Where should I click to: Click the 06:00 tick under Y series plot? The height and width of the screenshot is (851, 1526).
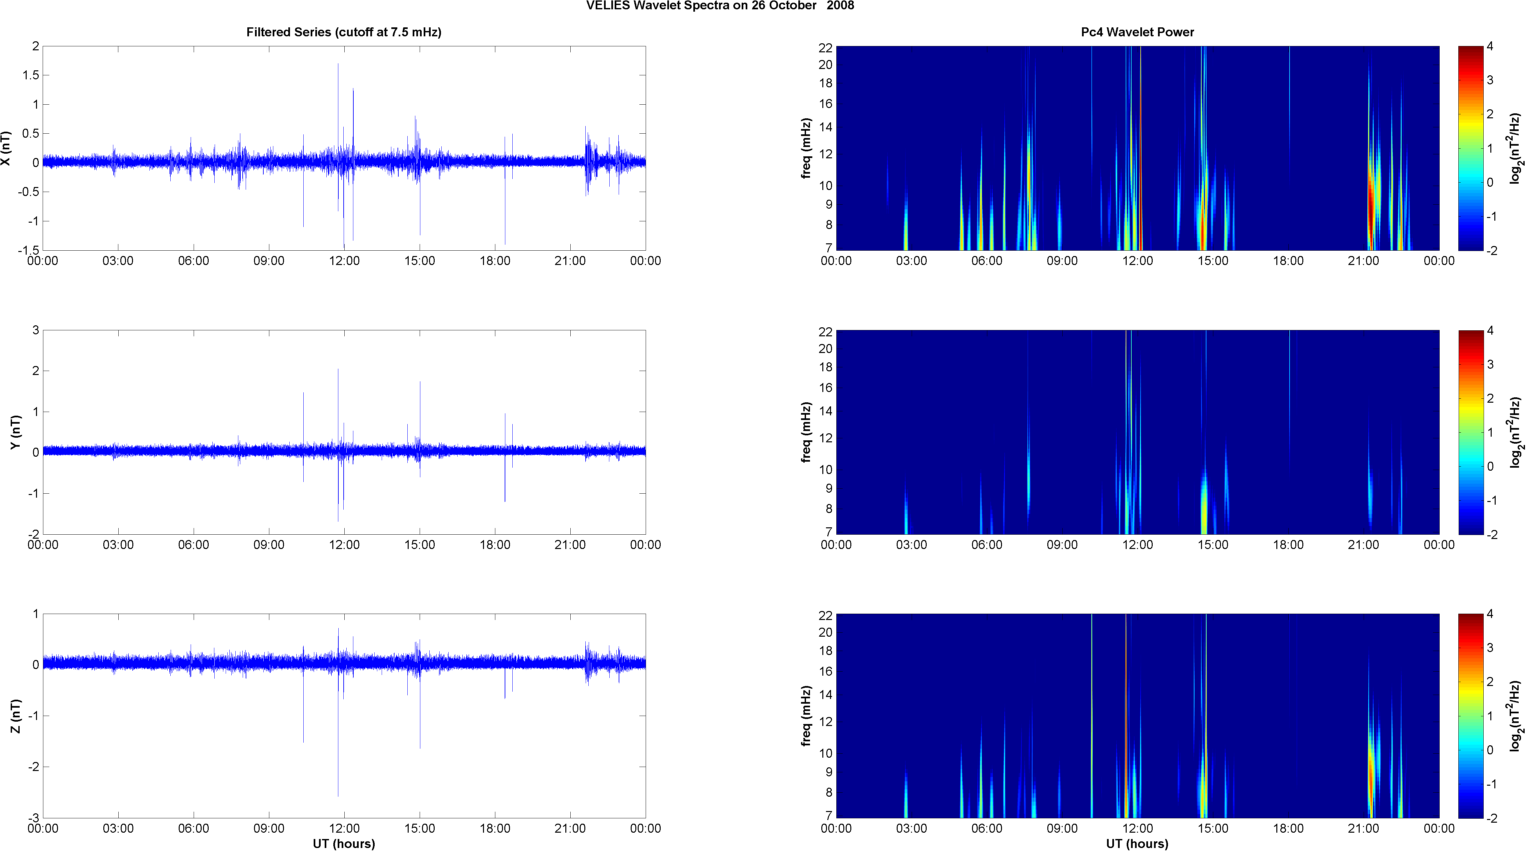(193, 545)
